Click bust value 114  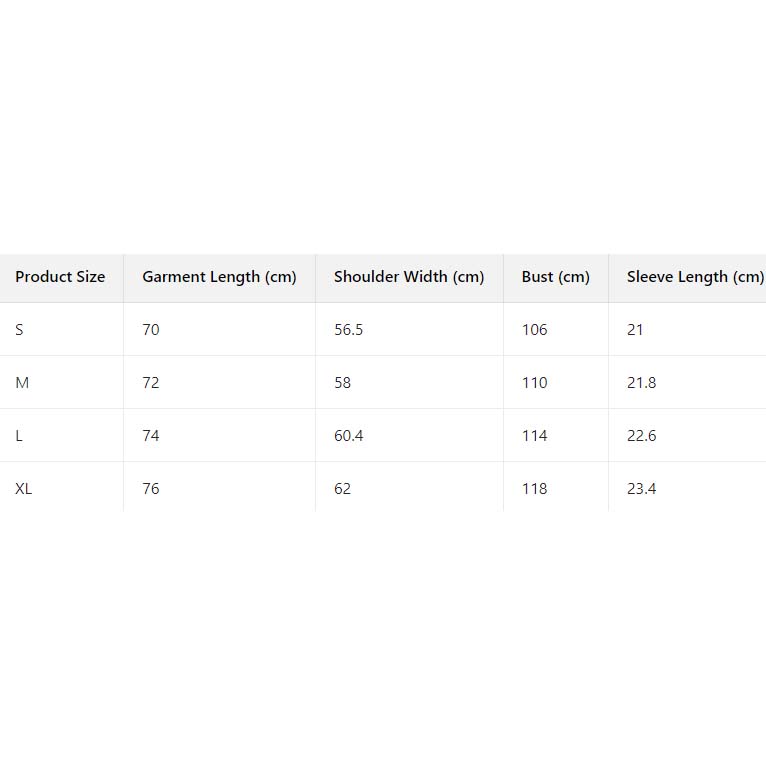[x=534, y=436]
